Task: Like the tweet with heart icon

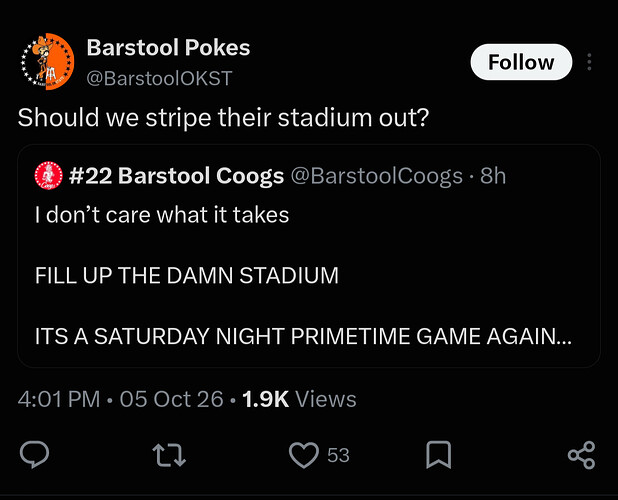Action: [304, 455]
